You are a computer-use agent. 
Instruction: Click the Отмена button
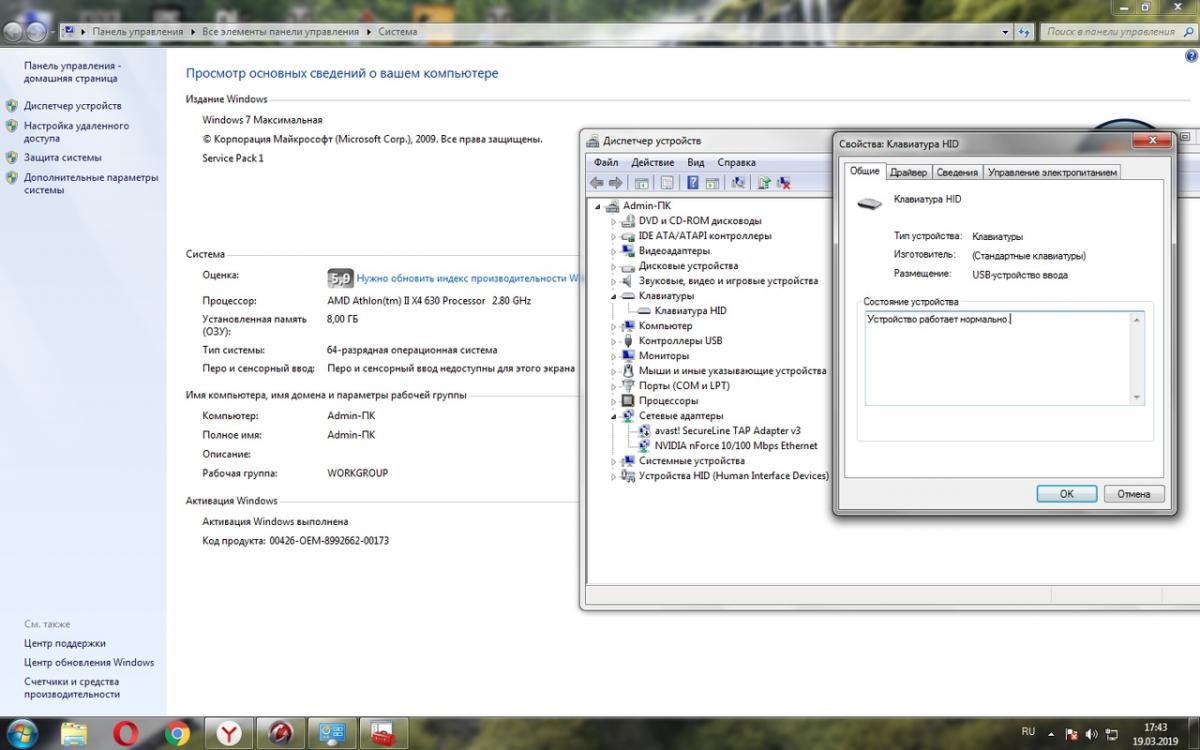click(1134, 494)
